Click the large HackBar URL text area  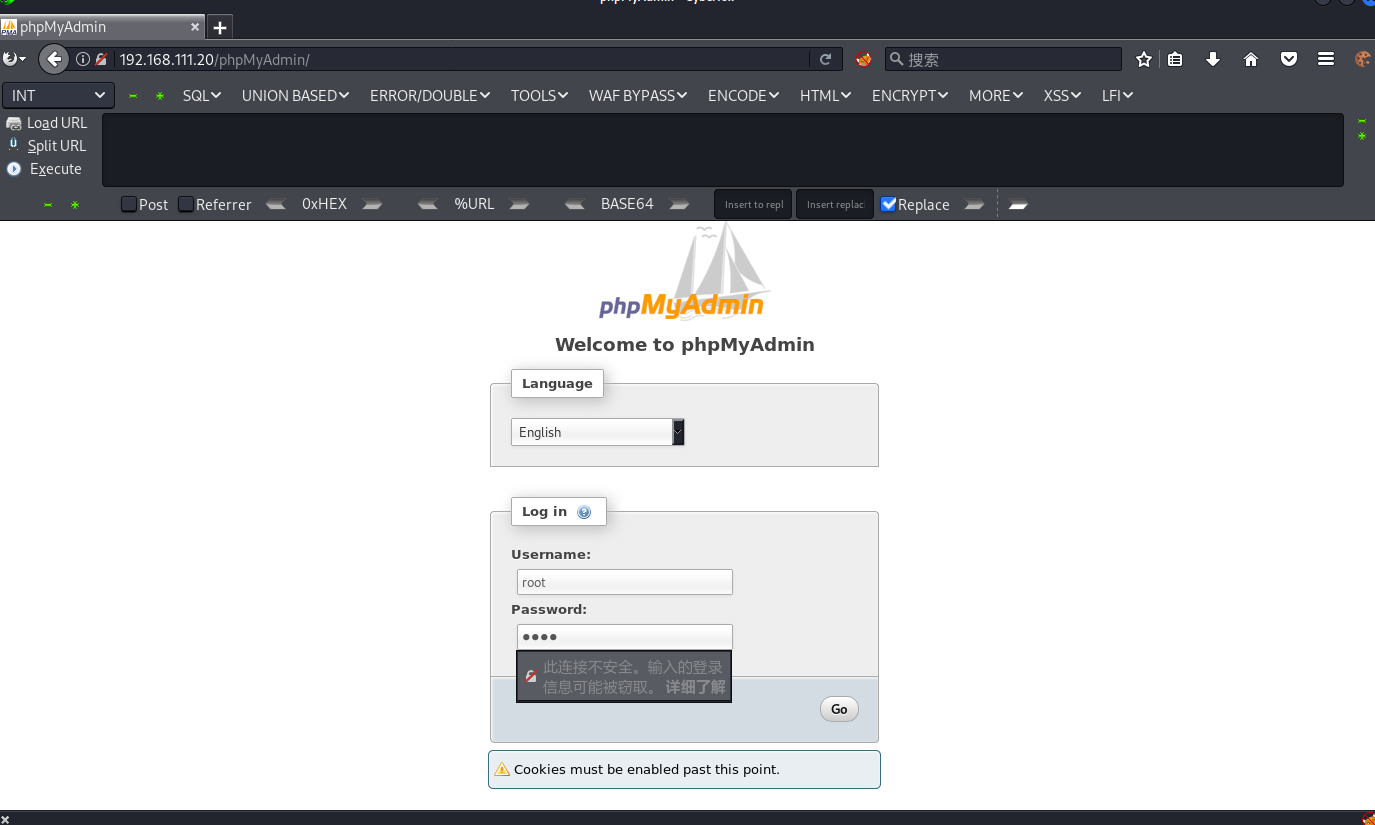[x=722, y=150]
